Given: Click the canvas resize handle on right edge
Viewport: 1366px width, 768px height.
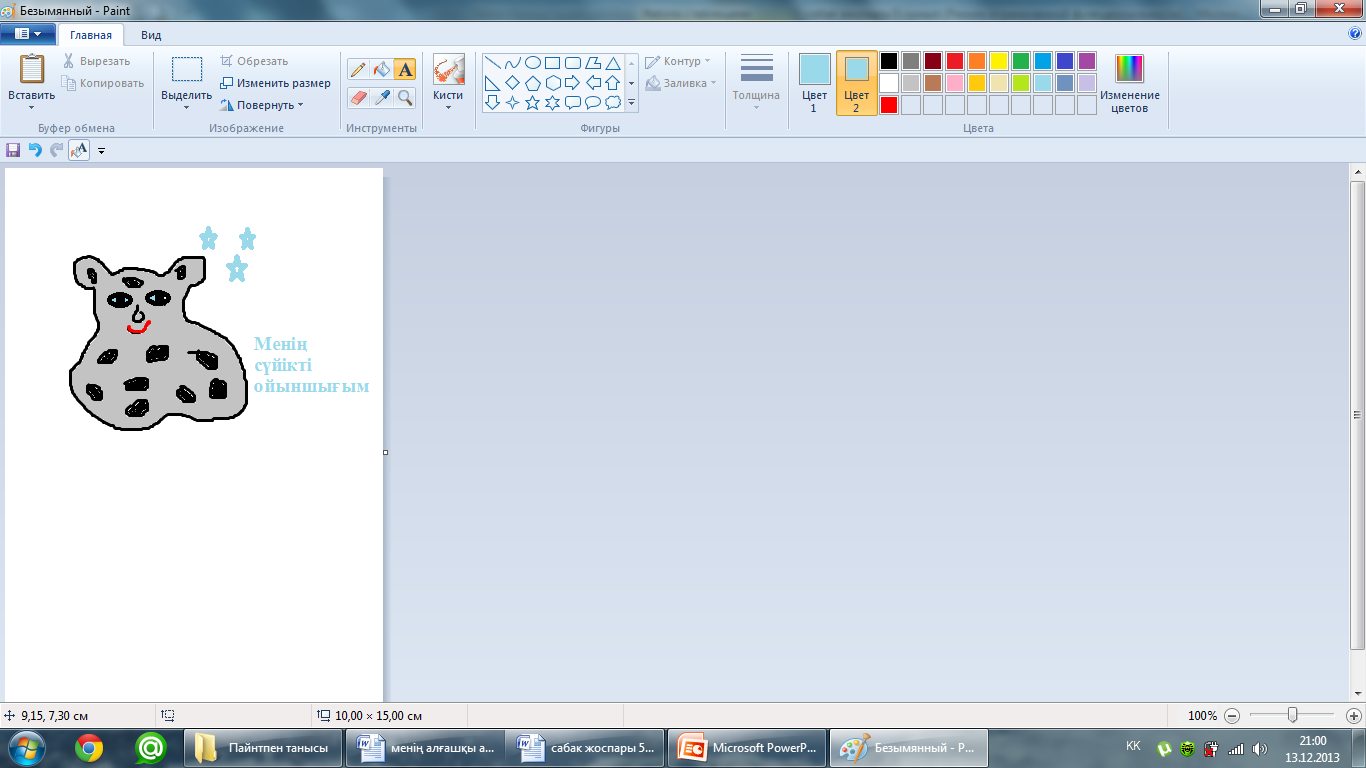Looking at the screenshot, I should pos(385,452).
